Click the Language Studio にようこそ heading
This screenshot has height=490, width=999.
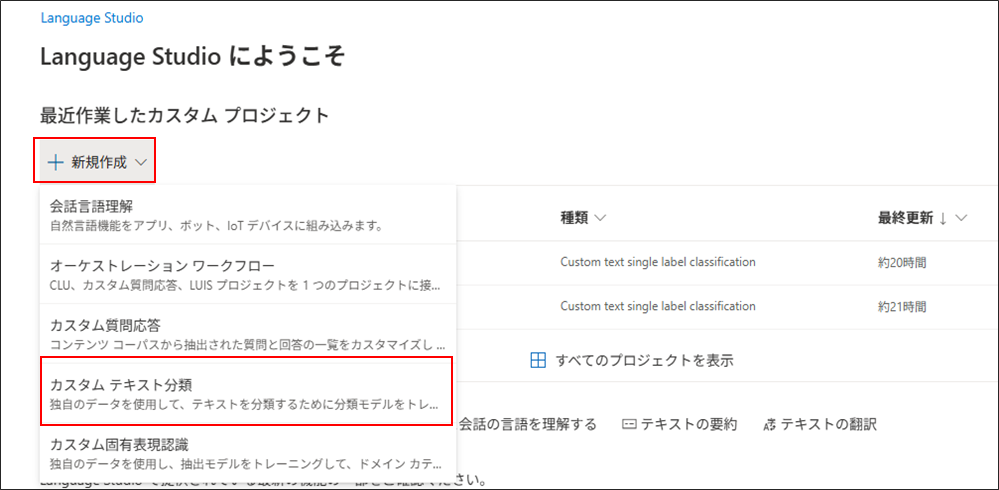click(192, 58)
